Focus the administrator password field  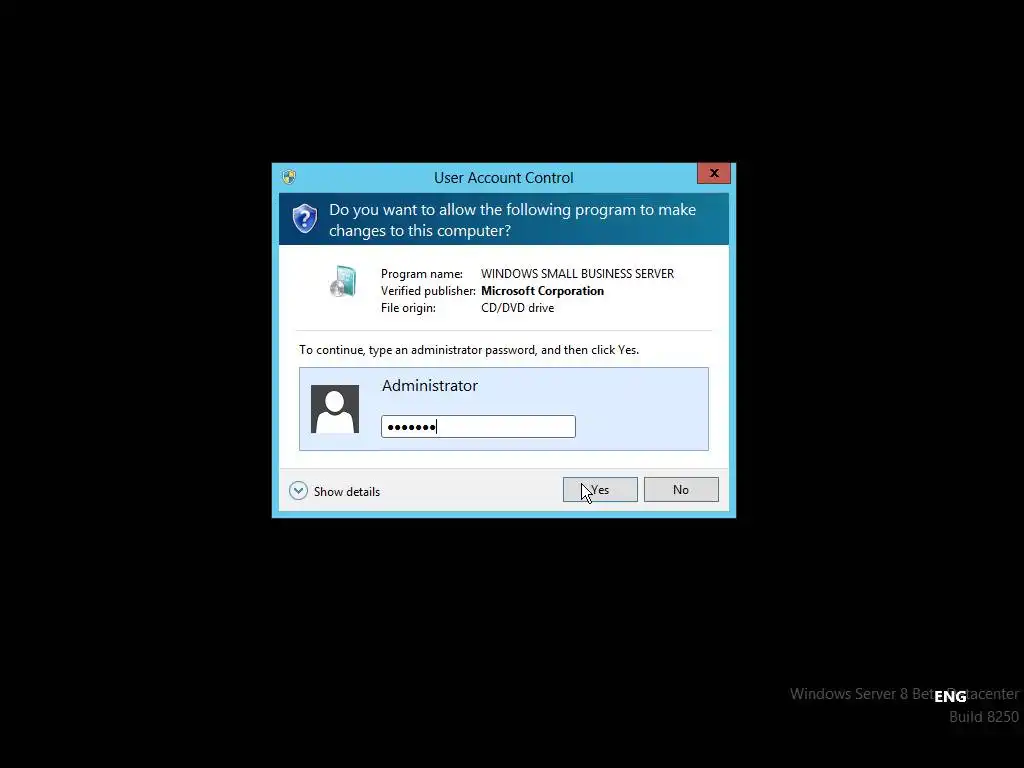(478, 426)
